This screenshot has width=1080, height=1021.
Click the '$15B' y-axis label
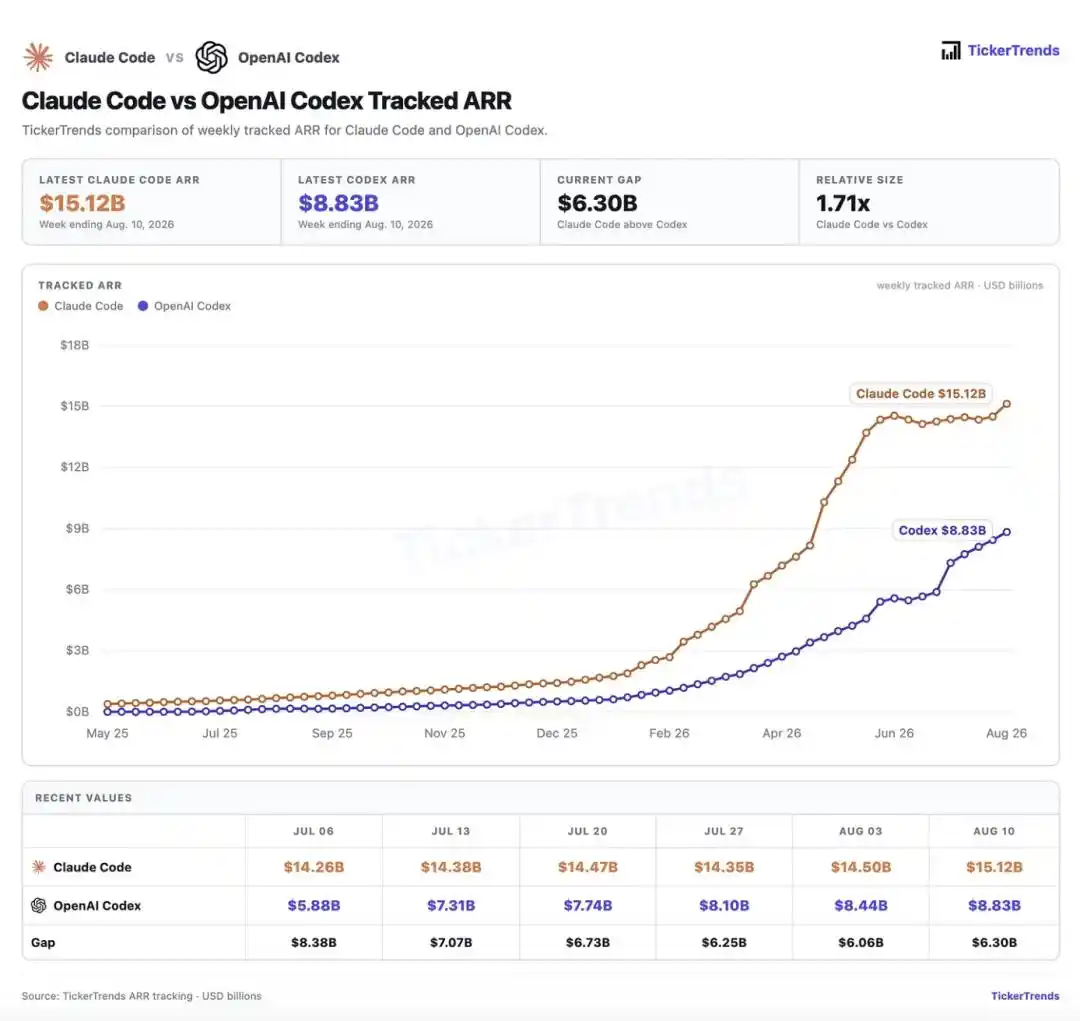[74, 406]
